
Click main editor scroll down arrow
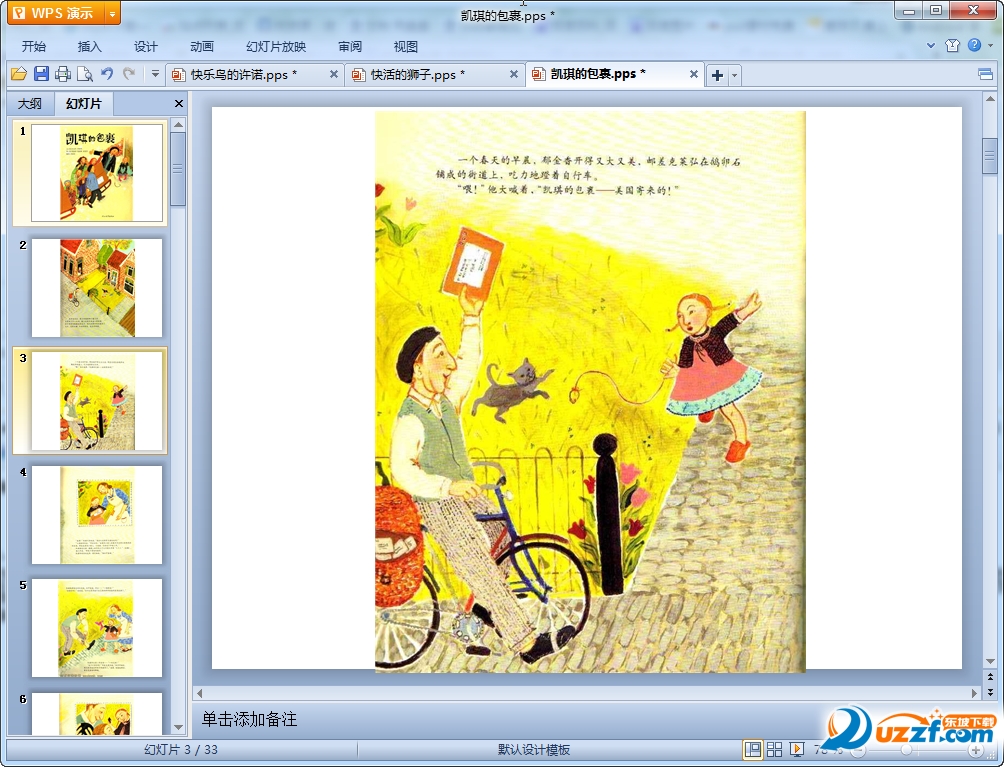point(990,661)
